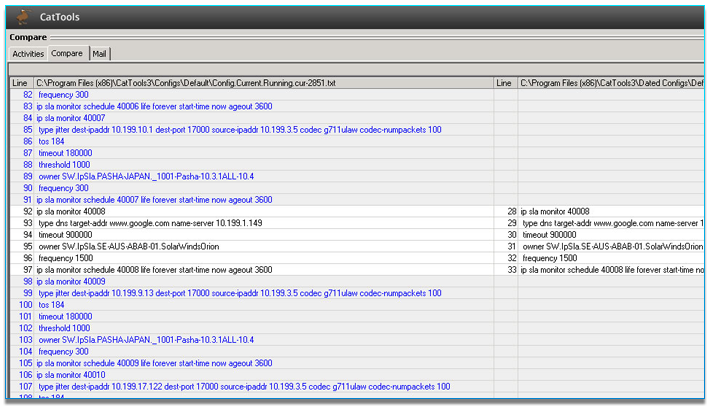Screen dimensions: 710x410
Task: Click the left pane Line column header
Action: 21,83
